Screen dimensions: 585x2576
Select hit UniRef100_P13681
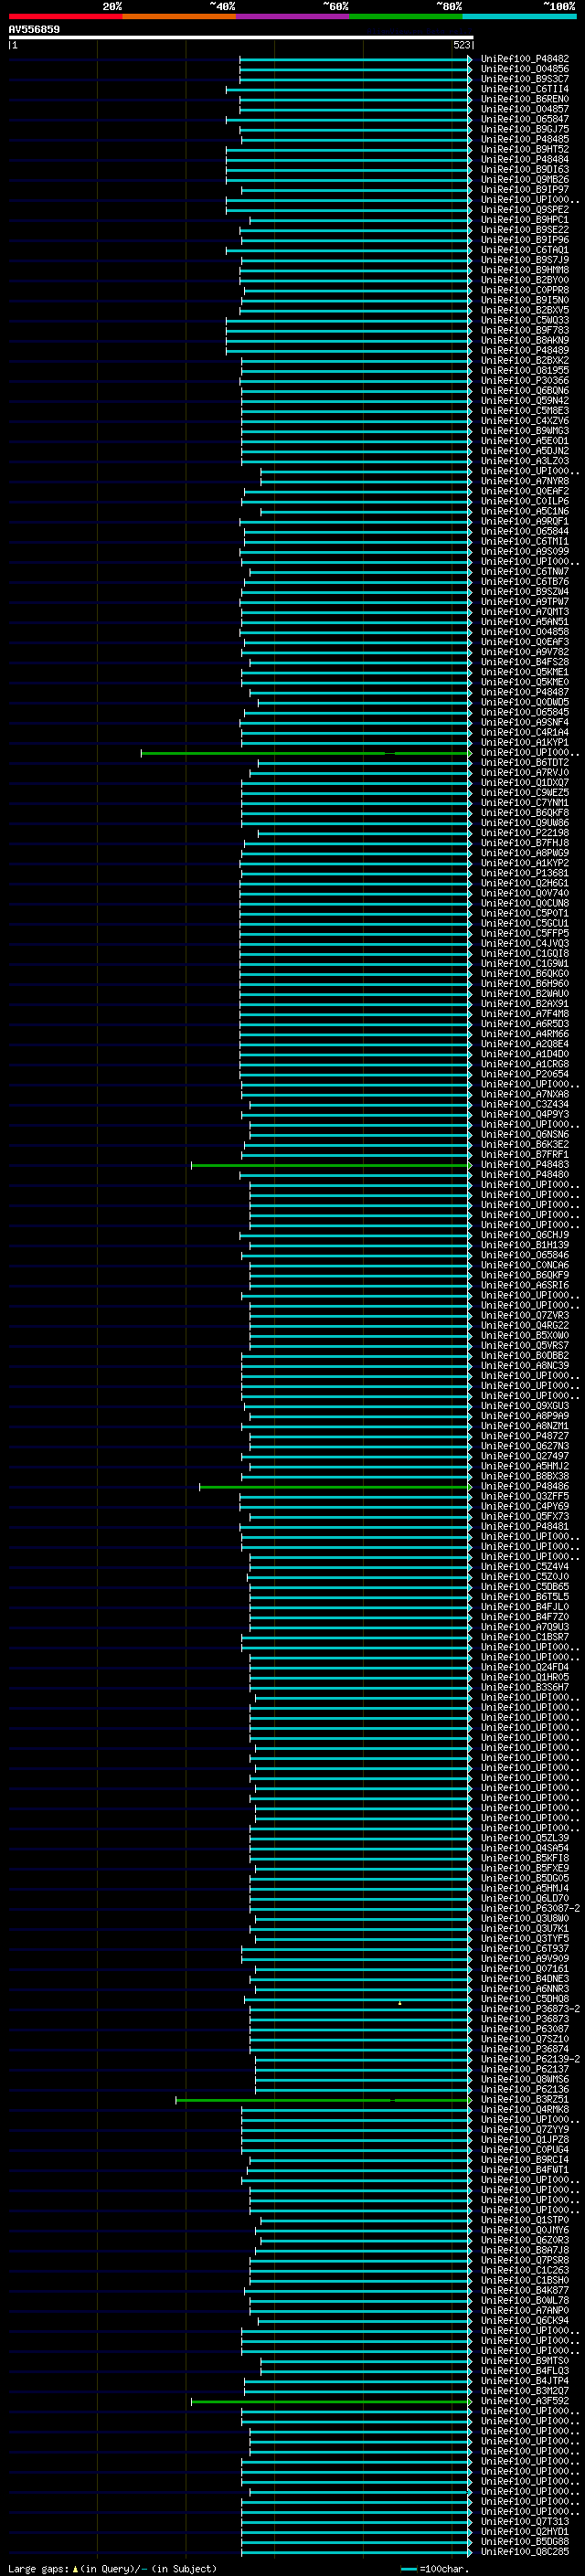524,873
